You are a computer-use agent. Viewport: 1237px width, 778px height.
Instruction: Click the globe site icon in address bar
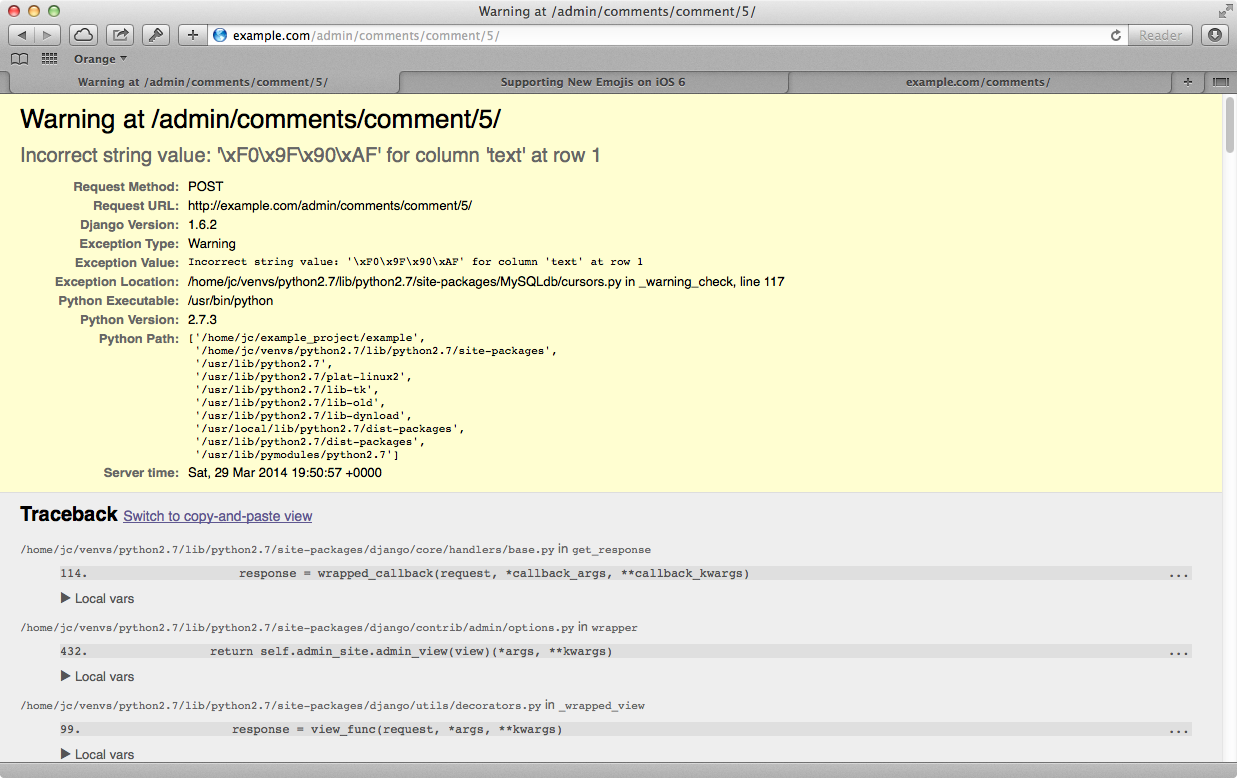tap(221, 35)
